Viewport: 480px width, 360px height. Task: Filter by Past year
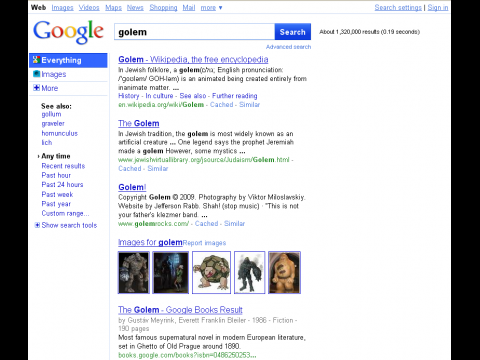(56, 204)
